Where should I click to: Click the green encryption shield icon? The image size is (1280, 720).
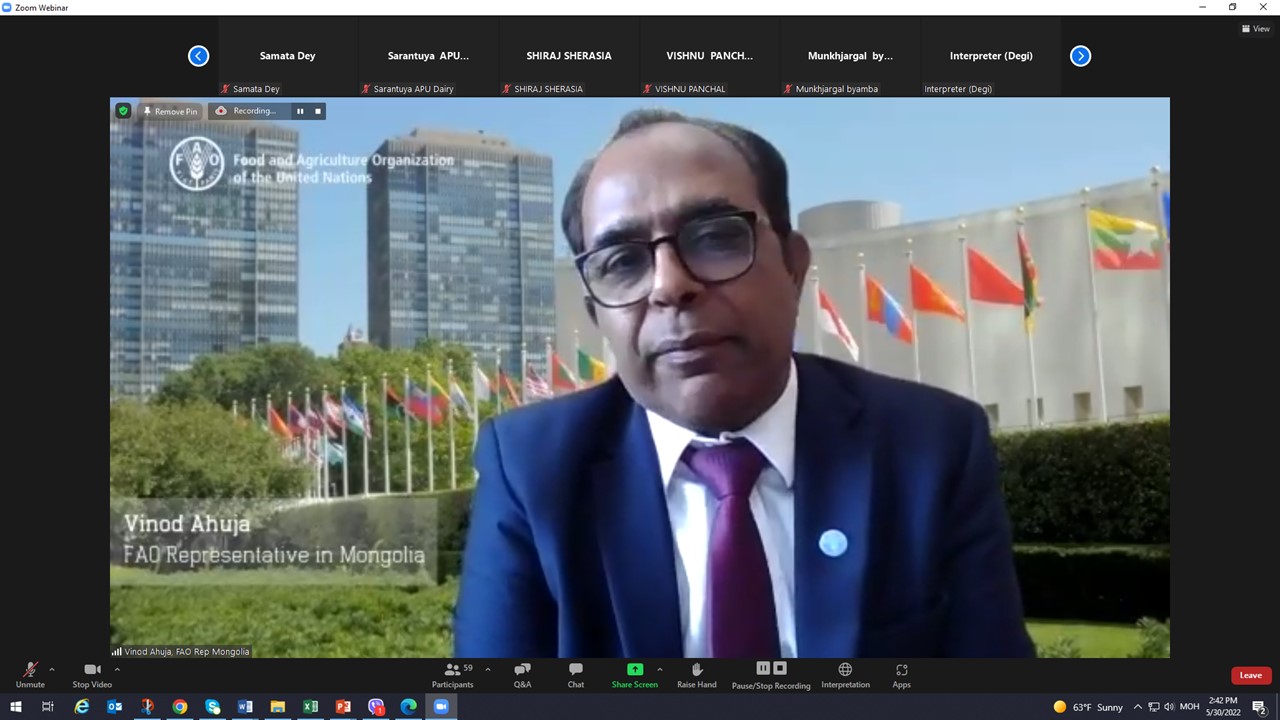(123, 111)
